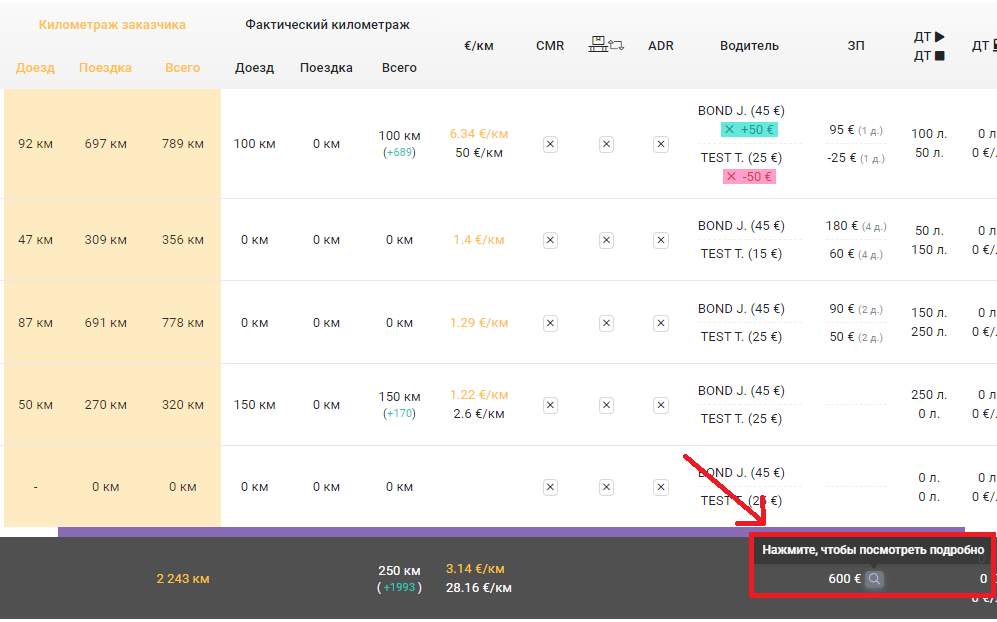
Task: Toggle trailer checkbox in the 789 км row
Action: click(607, 144)
